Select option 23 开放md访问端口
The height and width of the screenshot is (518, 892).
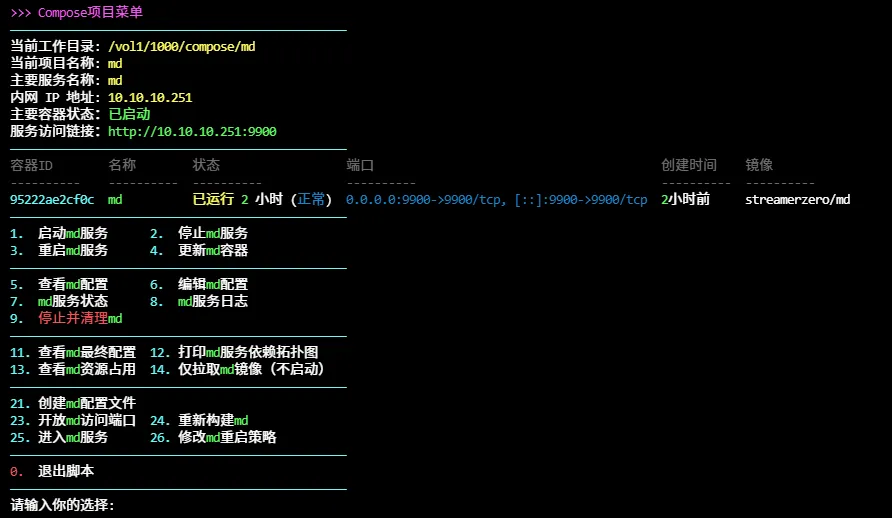(86, 420)
